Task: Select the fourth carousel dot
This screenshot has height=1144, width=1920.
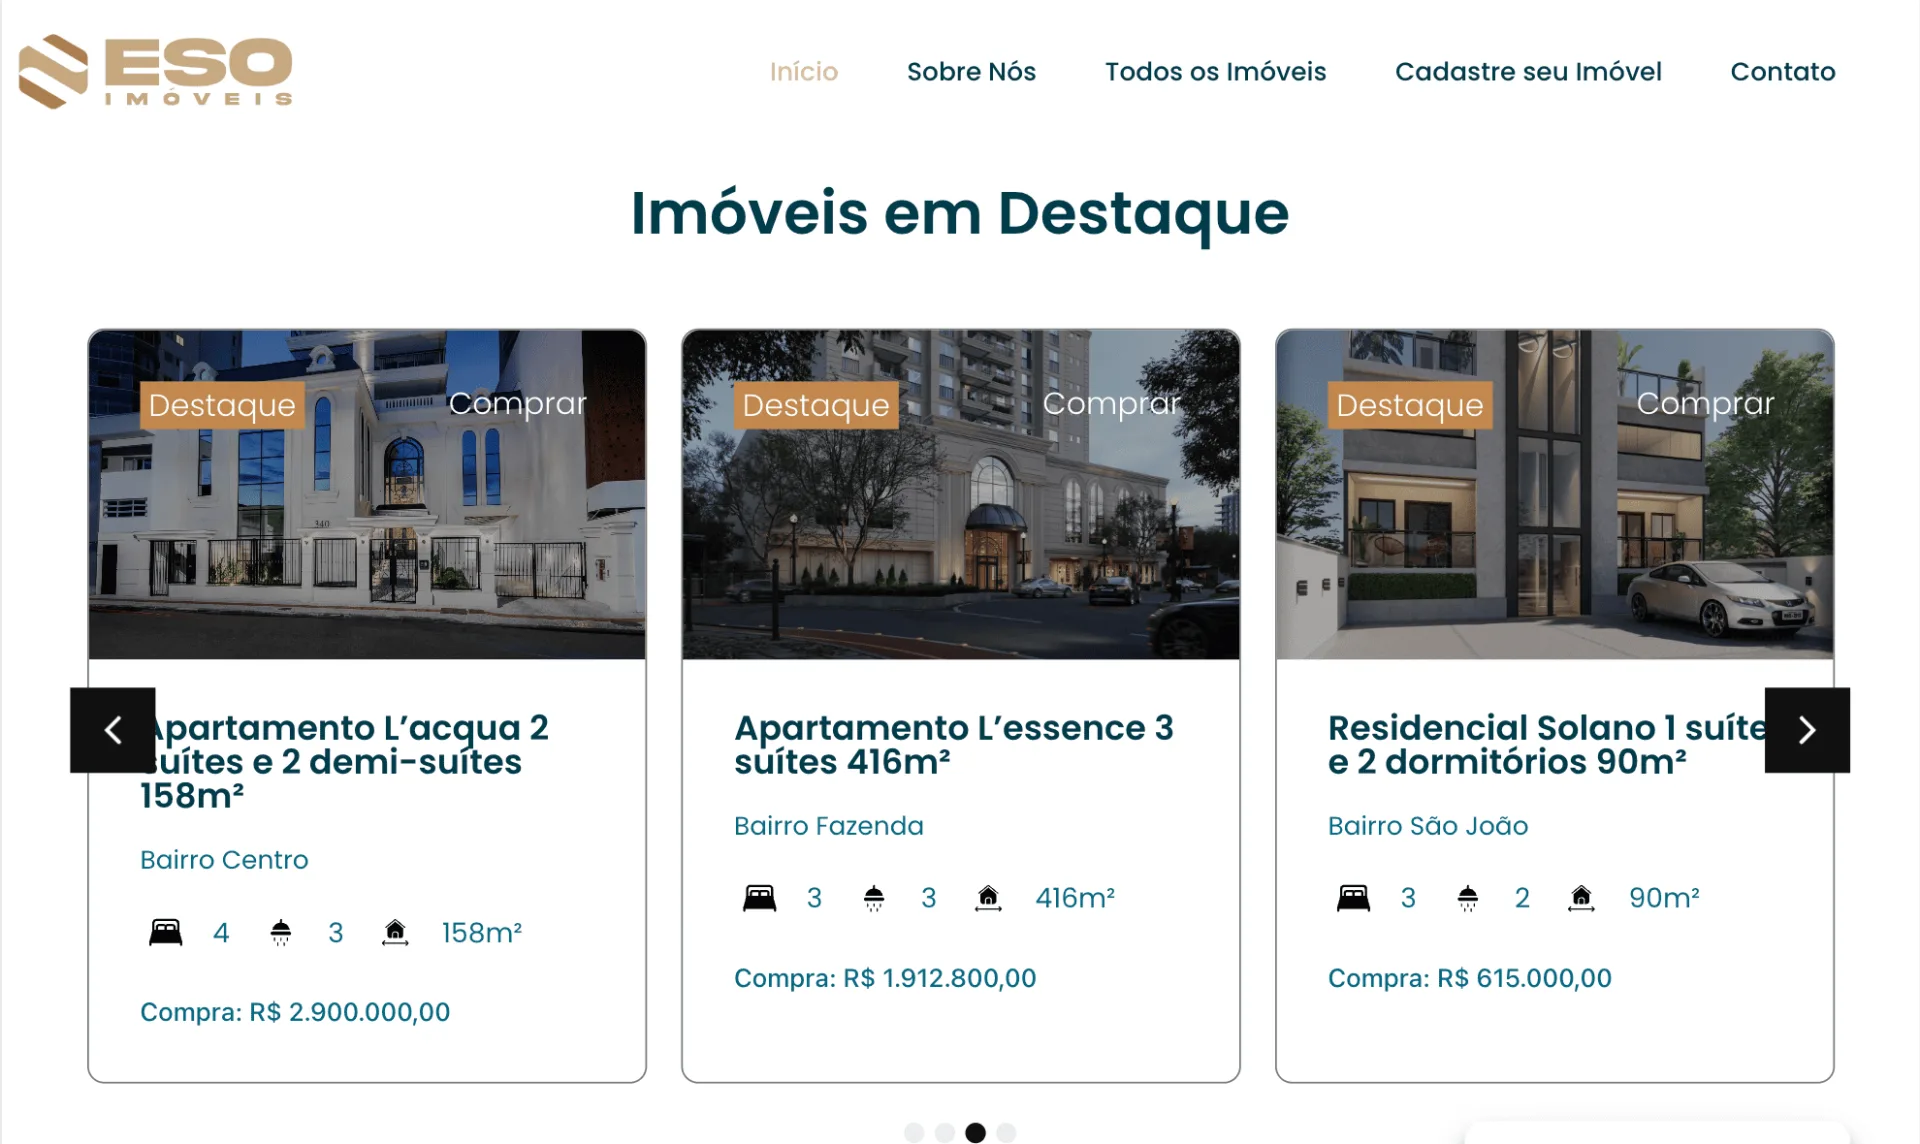Action: pos(1007,1132)
